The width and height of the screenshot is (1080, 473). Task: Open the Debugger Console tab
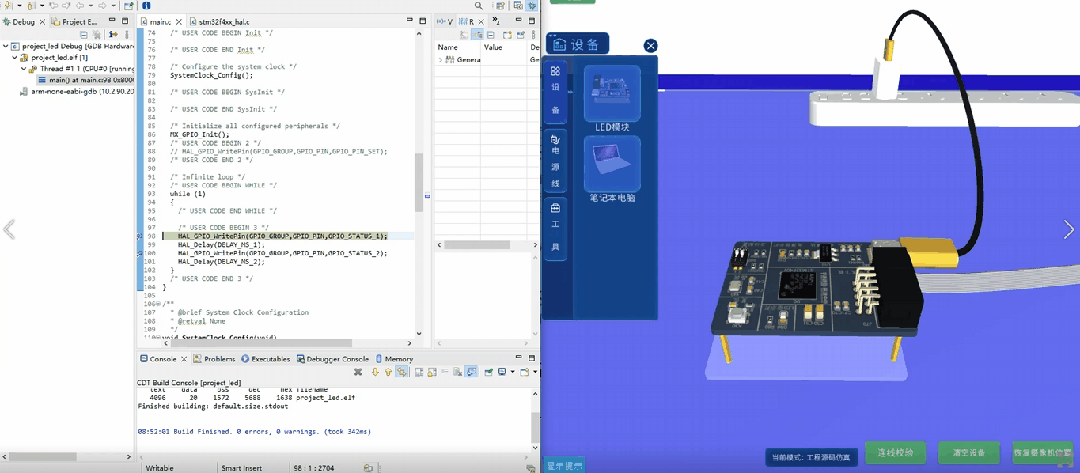334,358
